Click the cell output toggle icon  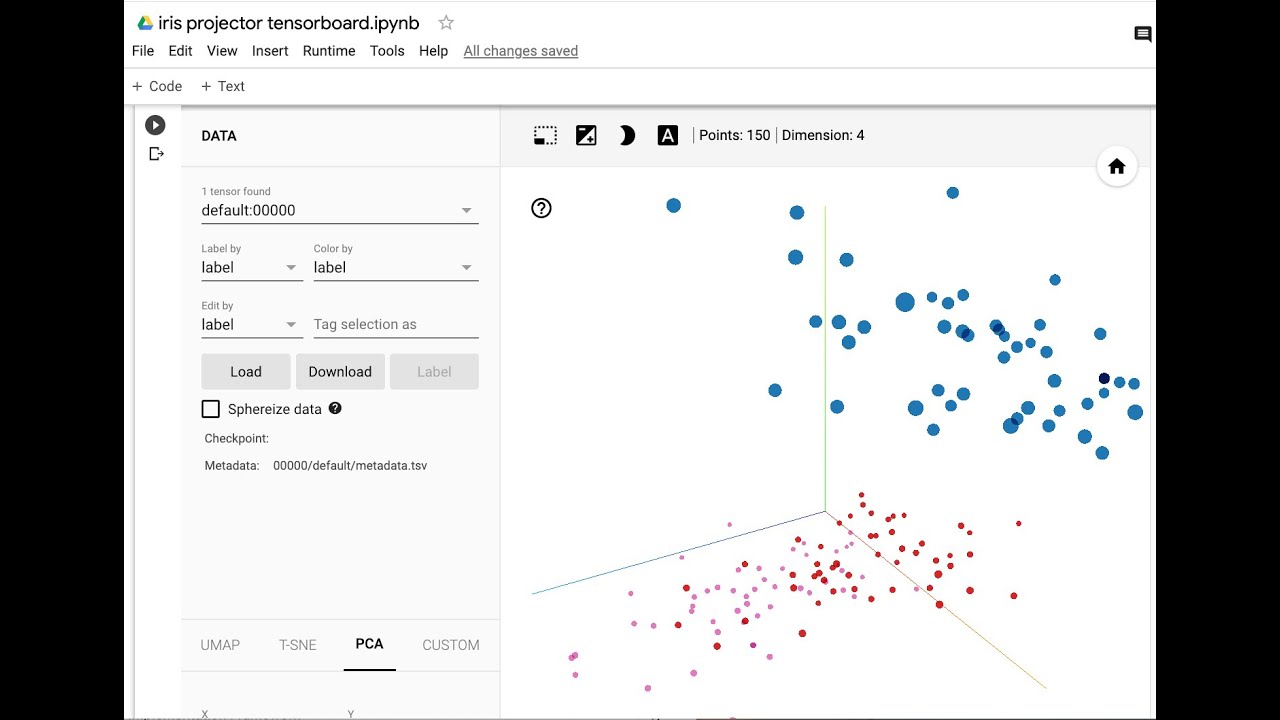pyautogui.click(x=156, y=154)
